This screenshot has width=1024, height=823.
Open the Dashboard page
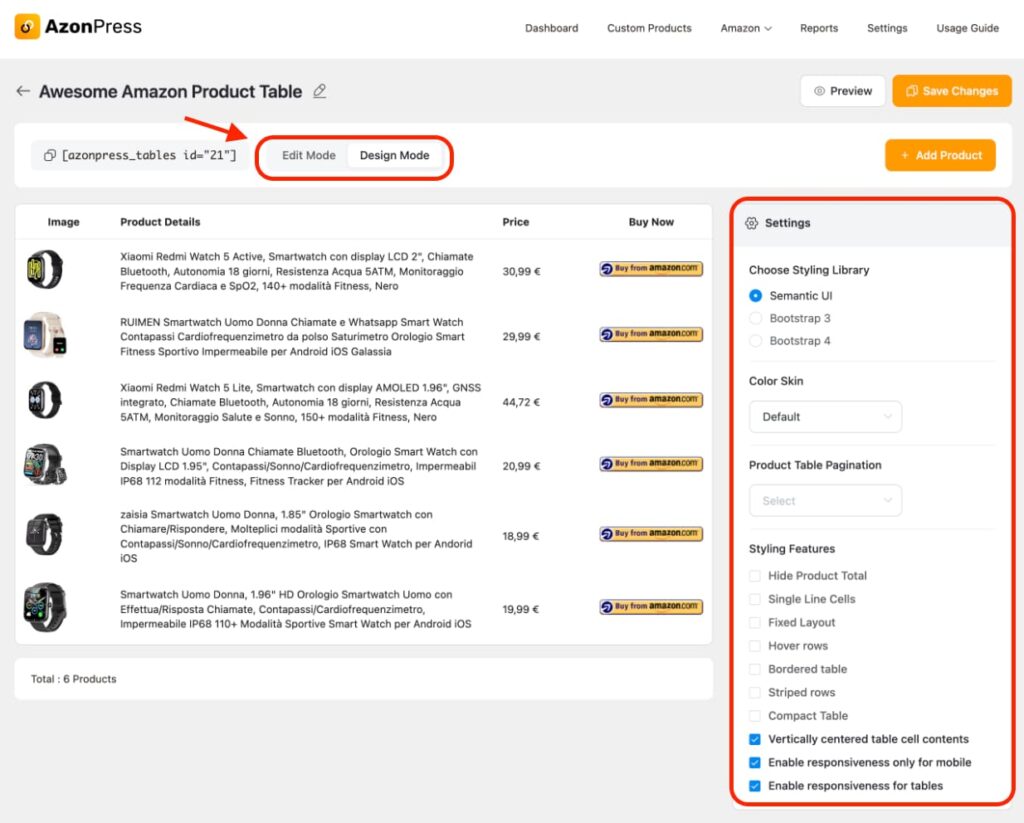(551, 28)
